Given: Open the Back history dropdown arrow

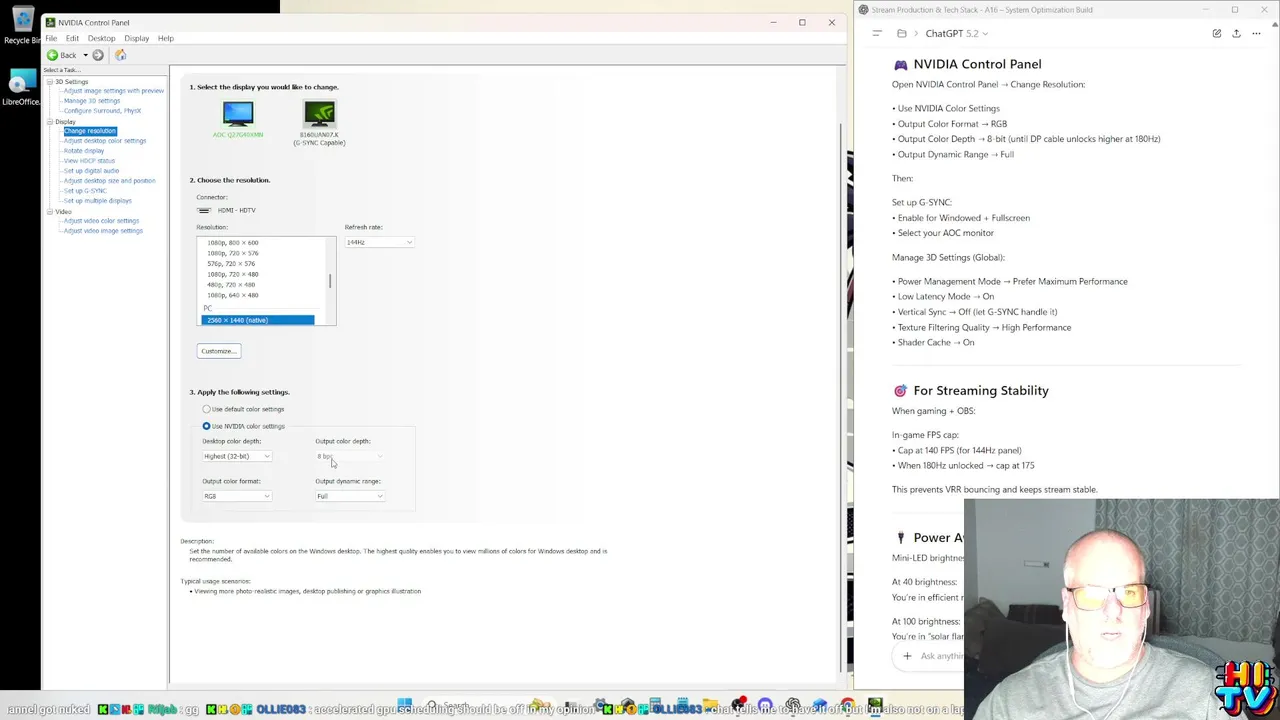Looking at the screenshot, I should click(85, 55).
